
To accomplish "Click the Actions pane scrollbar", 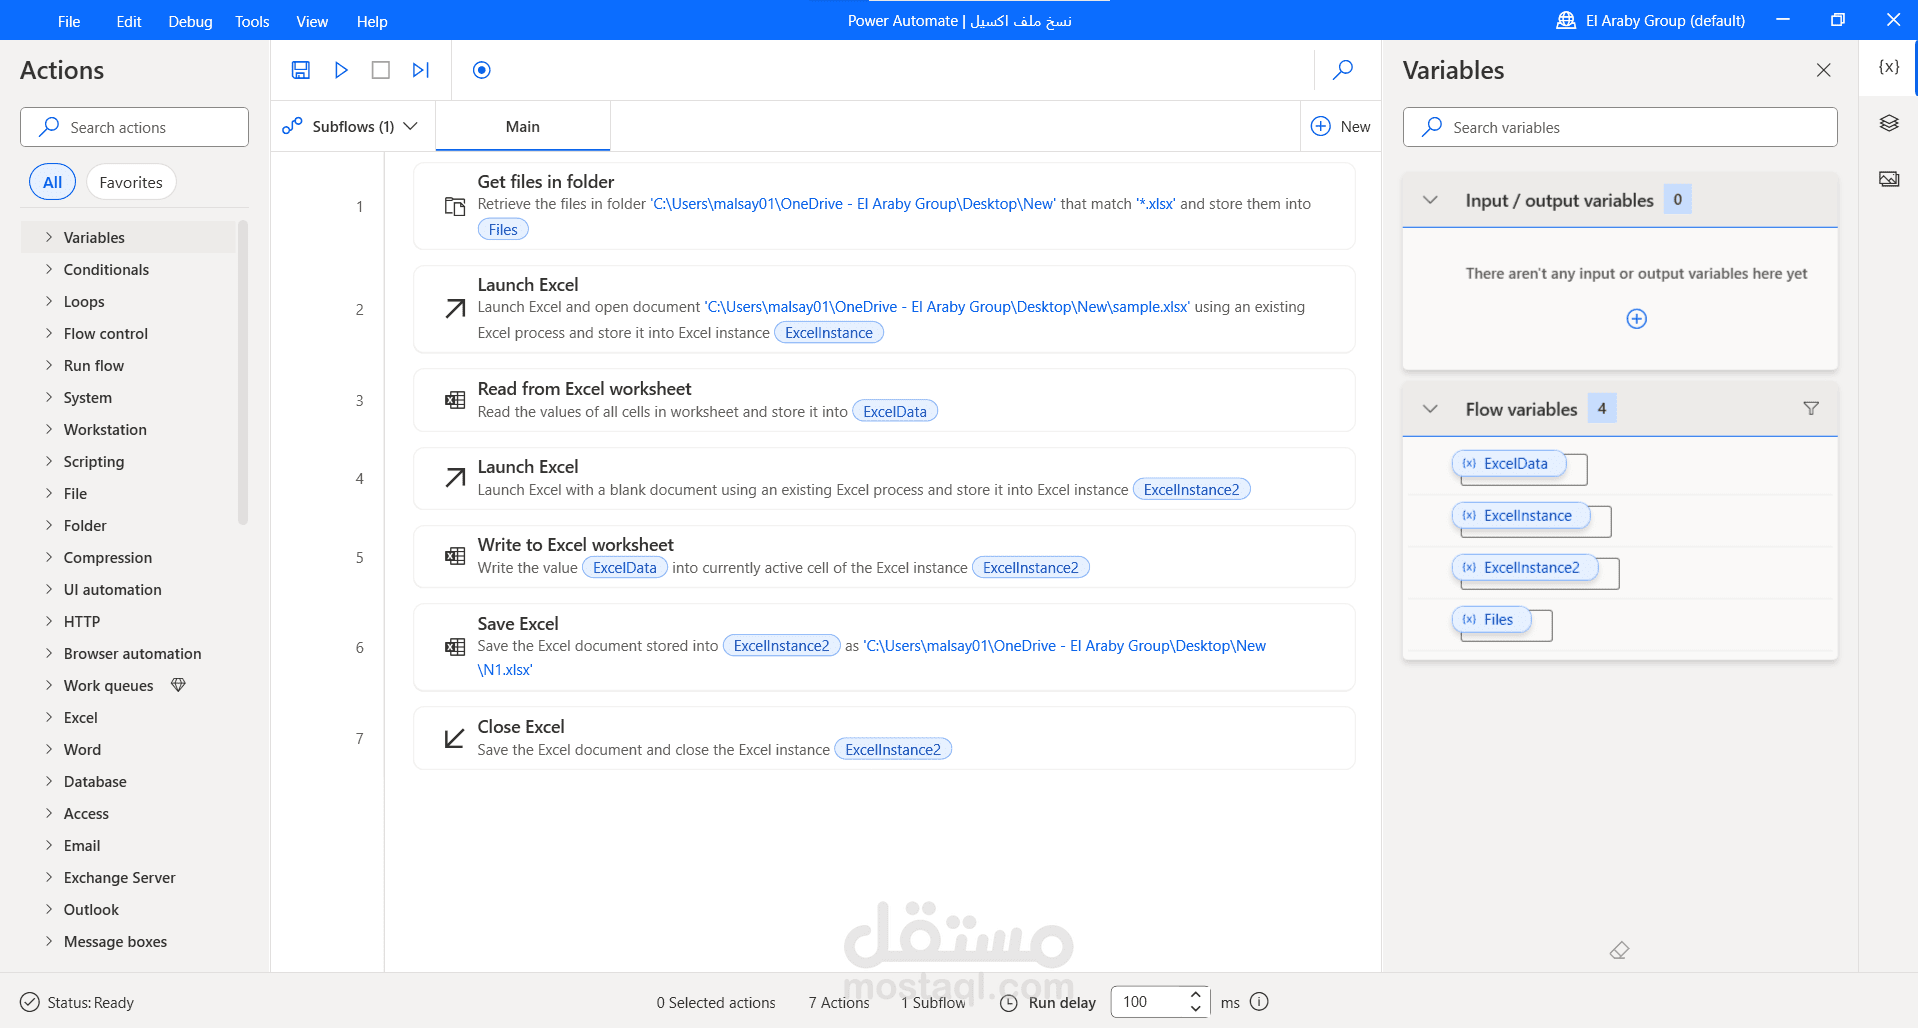I will (243, 372).
